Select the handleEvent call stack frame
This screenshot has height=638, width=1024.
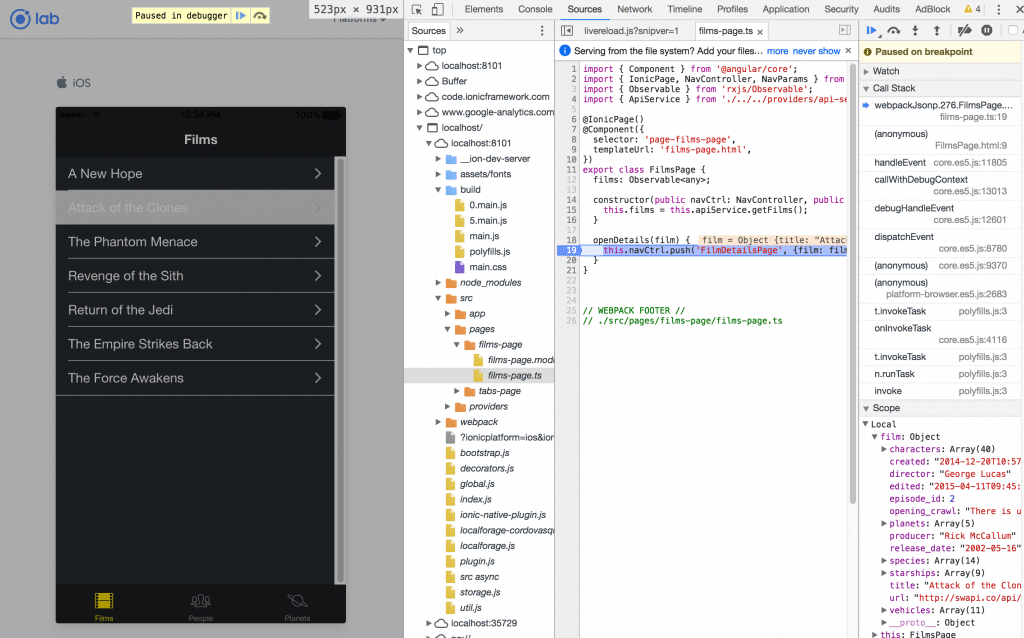pos(941,163)
